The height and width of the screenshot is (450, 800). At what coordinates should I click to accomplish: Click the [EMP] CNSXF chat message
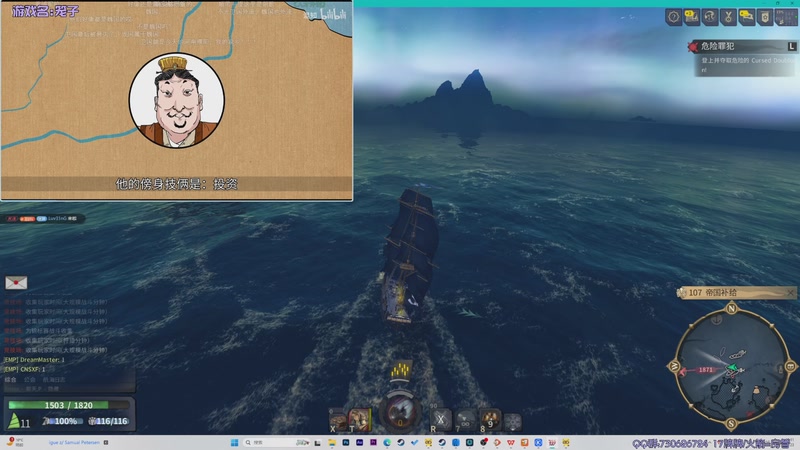(24, 369)
